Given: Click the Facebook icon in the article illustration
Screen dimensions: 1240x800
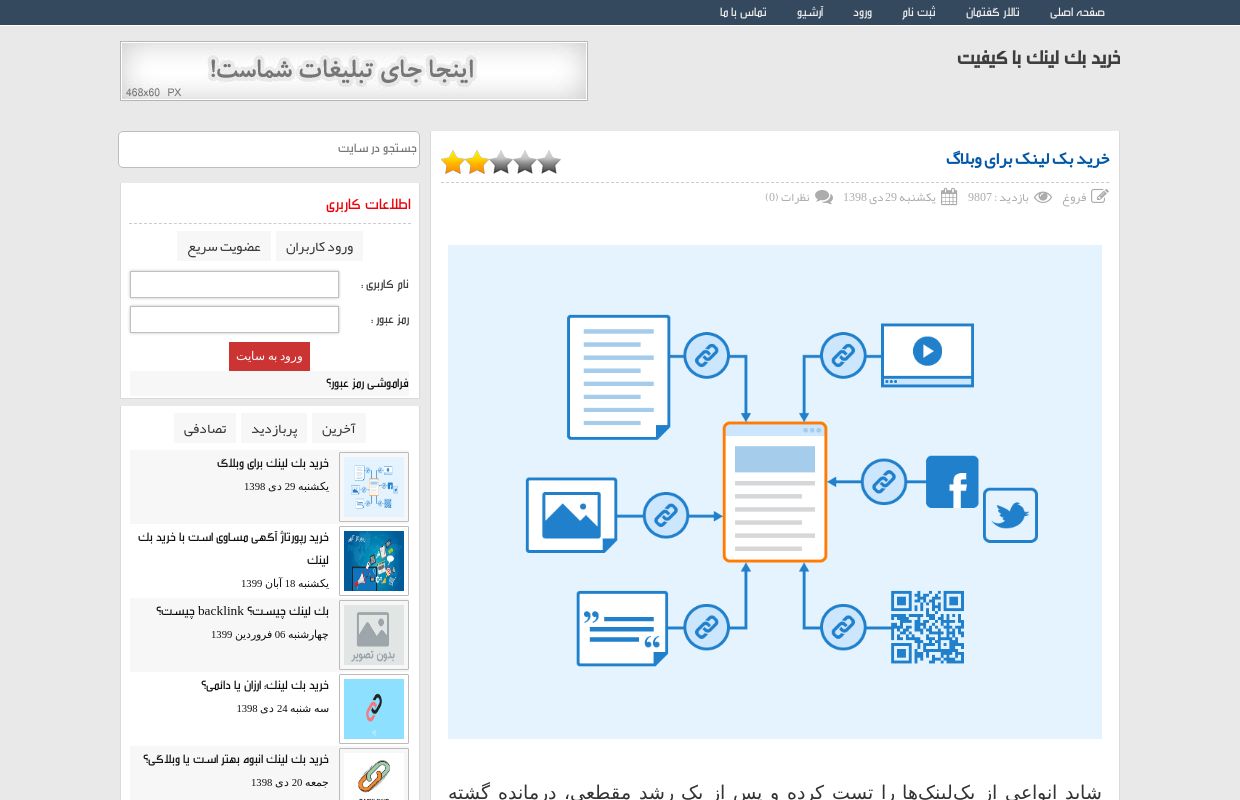Looking at the screenshot, I should click(952, 482).
